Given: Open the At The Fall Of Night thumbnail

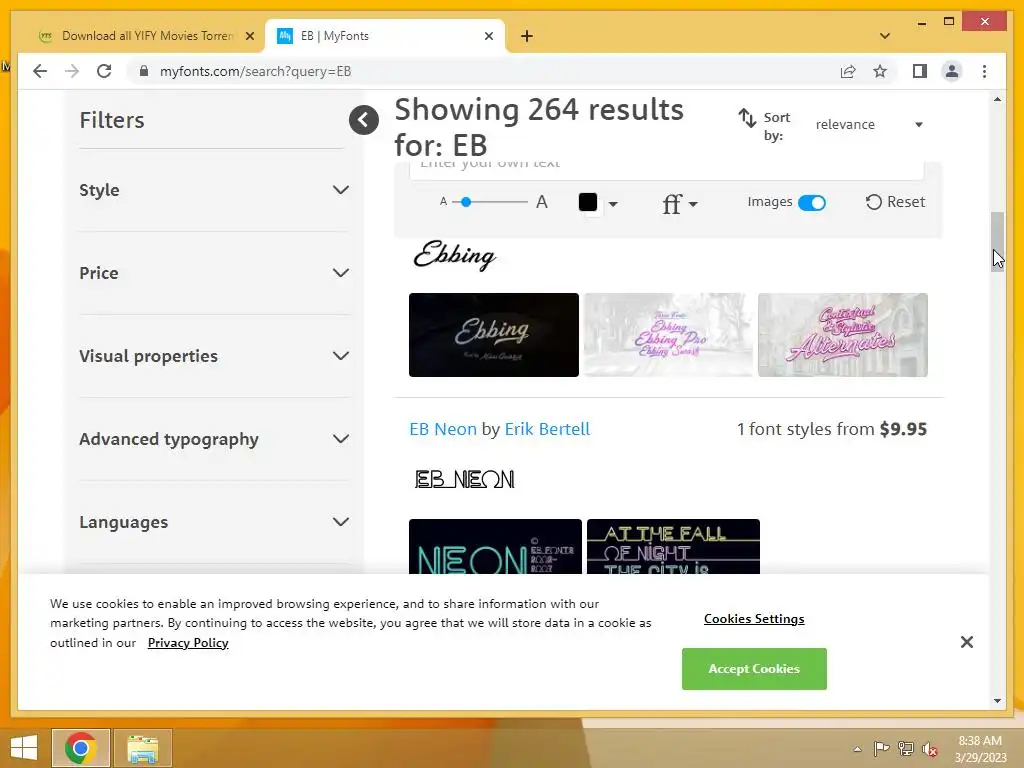Looking at the screenshot, I should pos(673,547).
